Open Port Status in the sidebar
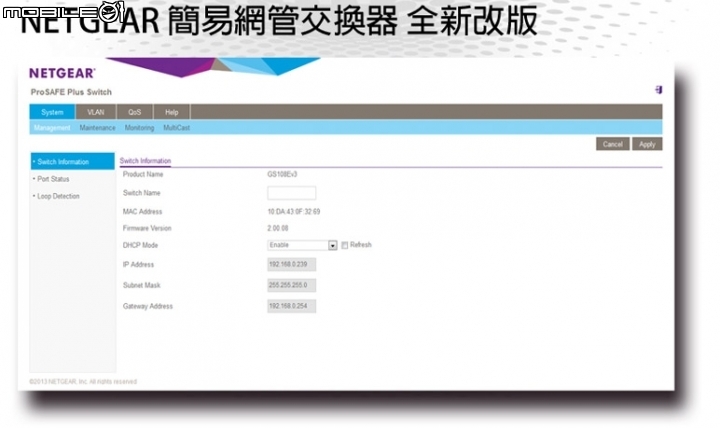 (53, 179)
